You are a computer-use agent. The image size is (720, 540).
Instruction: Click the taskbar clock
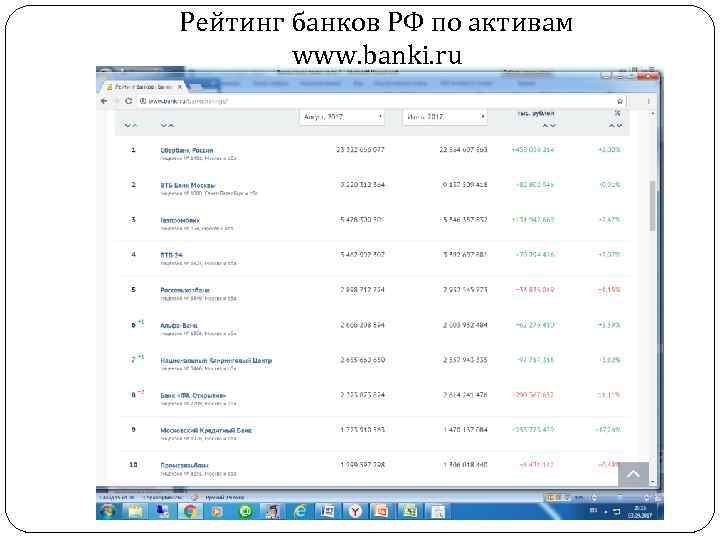pos(640,512)
